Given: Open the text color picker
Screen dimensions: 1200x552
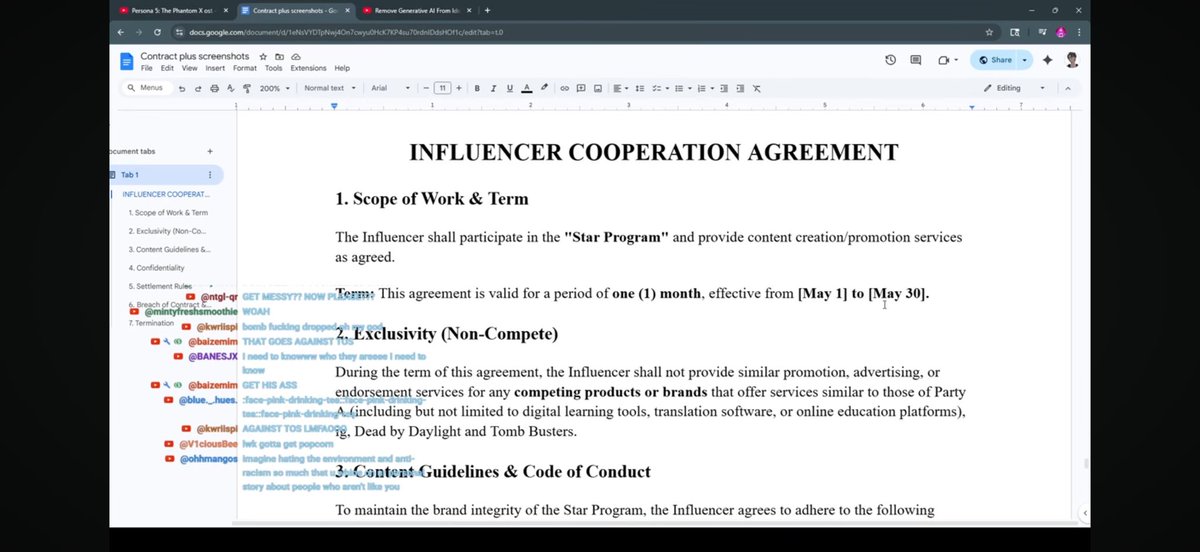Looking at the screenshot, I should point(526,88).
